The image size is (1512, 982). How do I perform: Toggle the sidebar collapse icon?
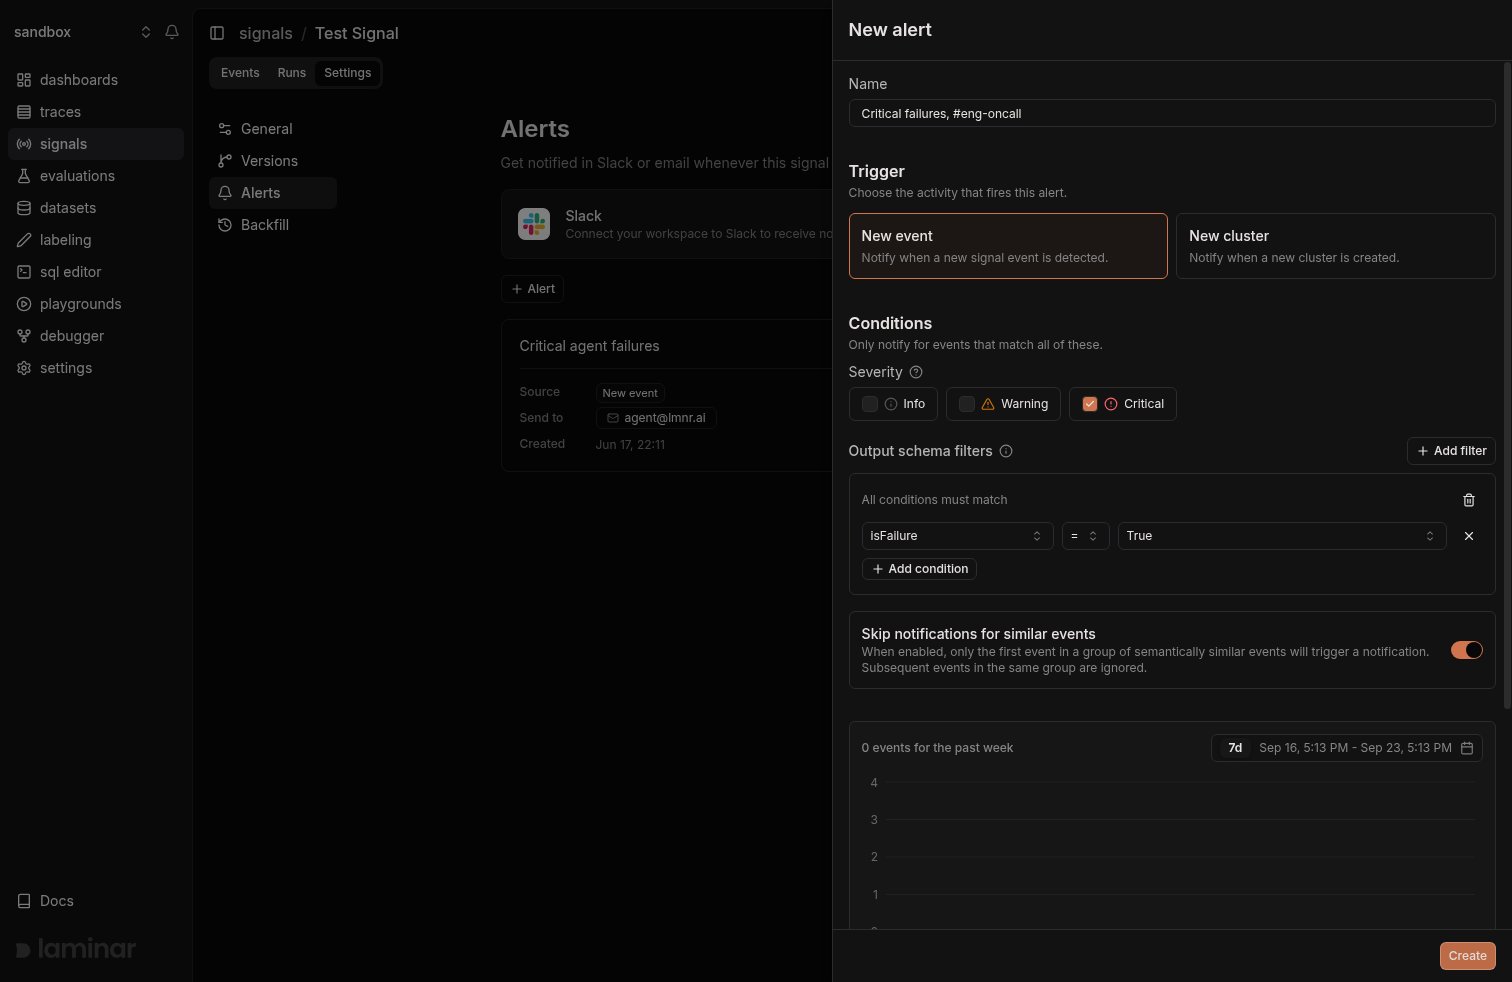[217, 33]
